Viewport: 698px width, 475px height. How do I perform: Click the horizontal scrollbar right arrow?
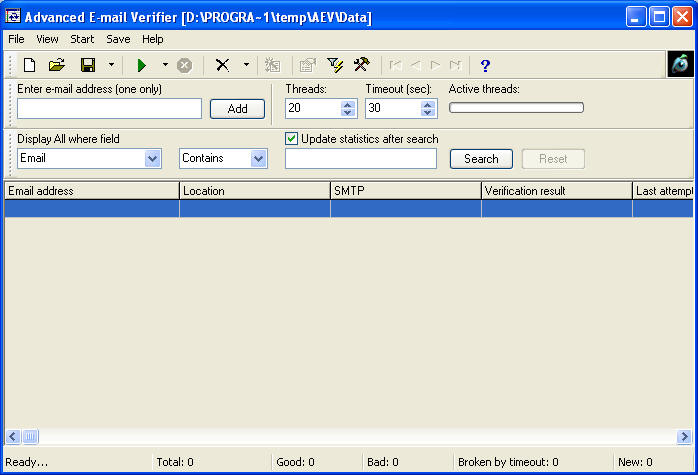click(684, 437)
